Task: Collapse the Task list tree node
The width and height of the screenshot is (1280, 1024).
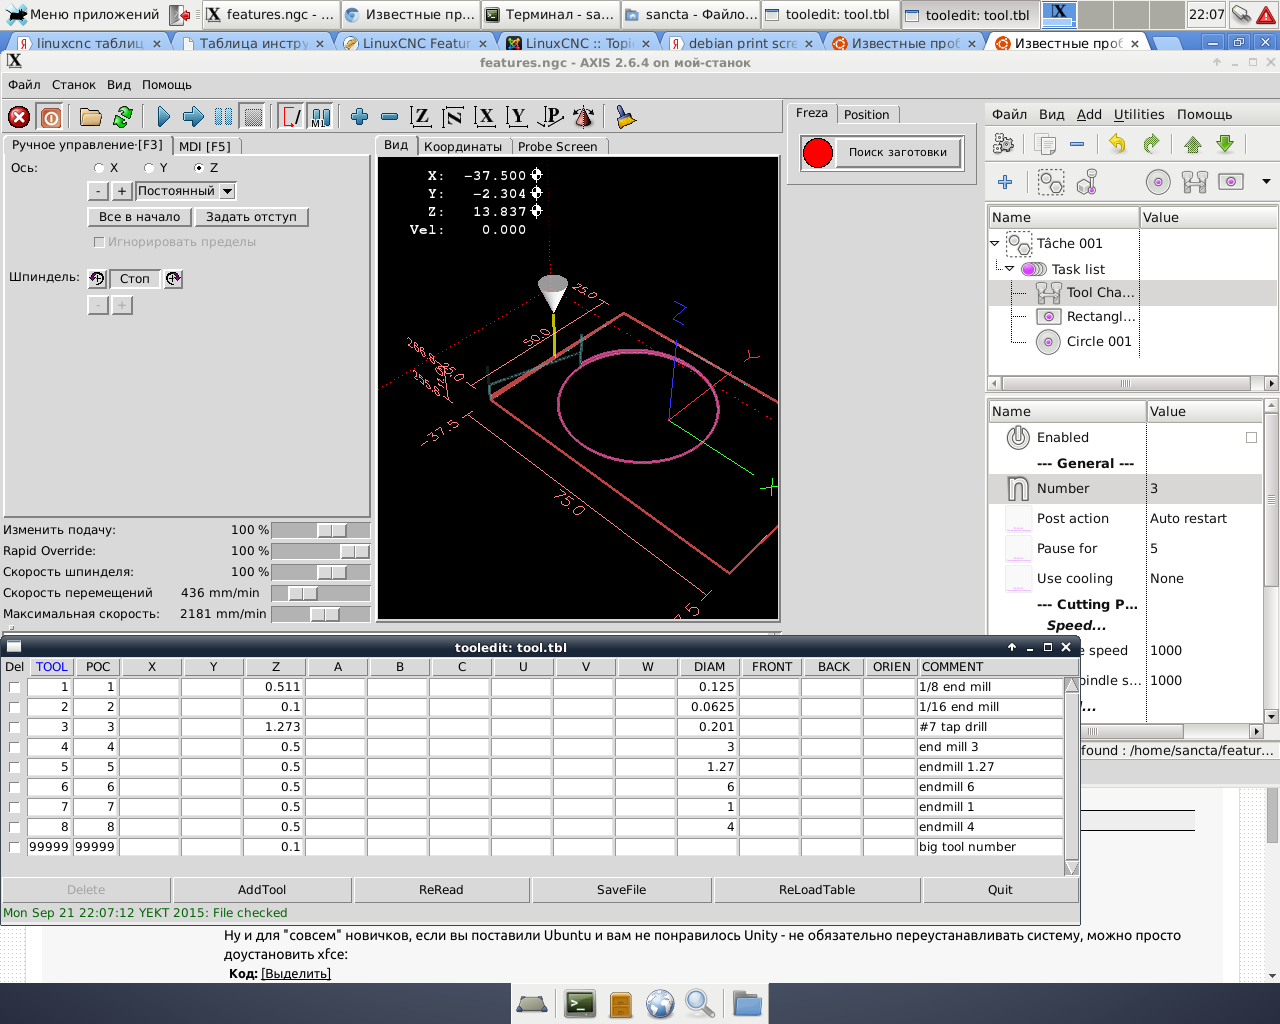Action: coord(1009,269)
